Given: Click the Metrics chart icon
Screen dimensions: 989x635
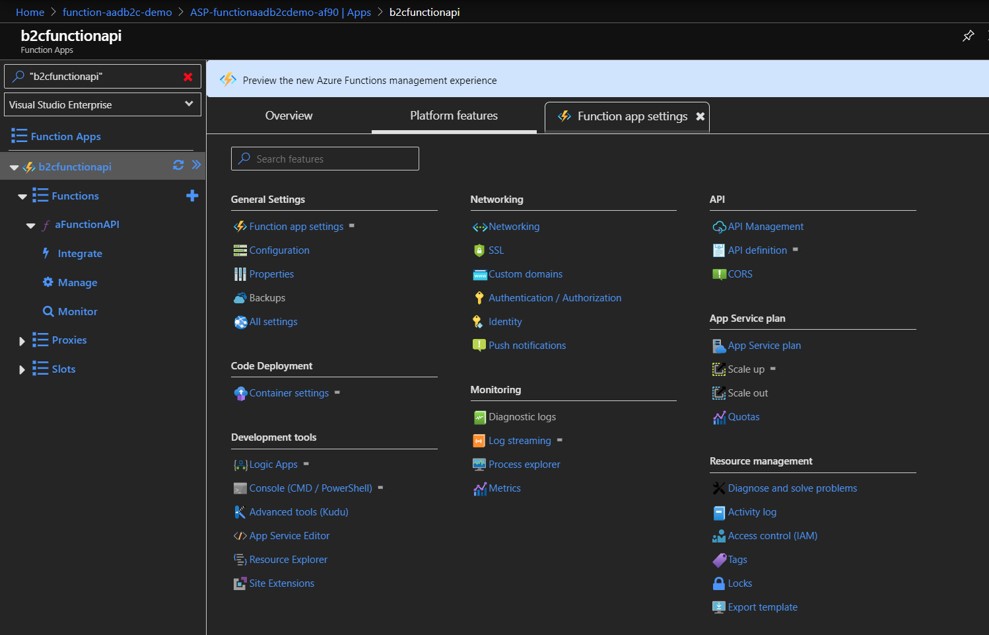Looking at the screenshot, I should [480, 489].
